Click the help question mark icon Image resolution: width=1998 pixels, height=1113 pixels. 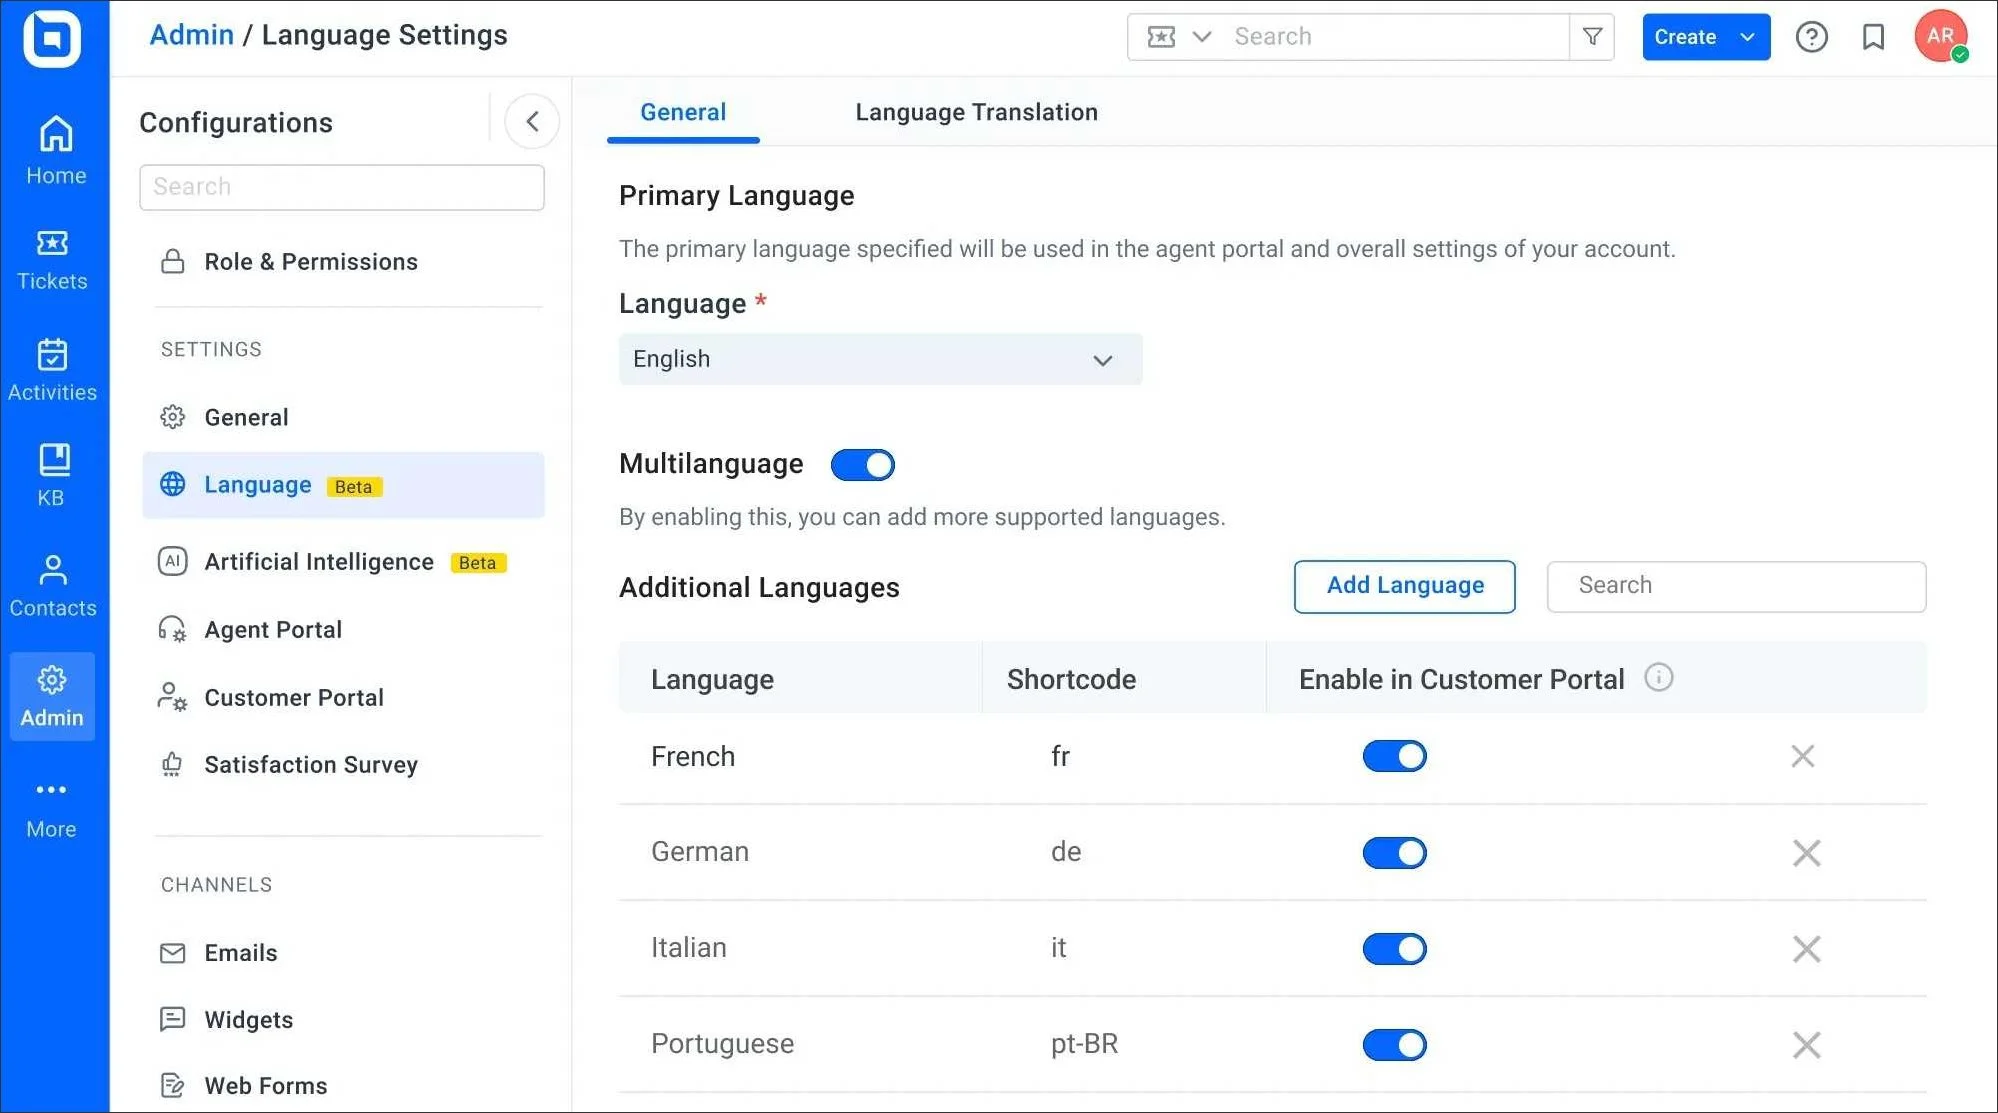pos(1811,37)
